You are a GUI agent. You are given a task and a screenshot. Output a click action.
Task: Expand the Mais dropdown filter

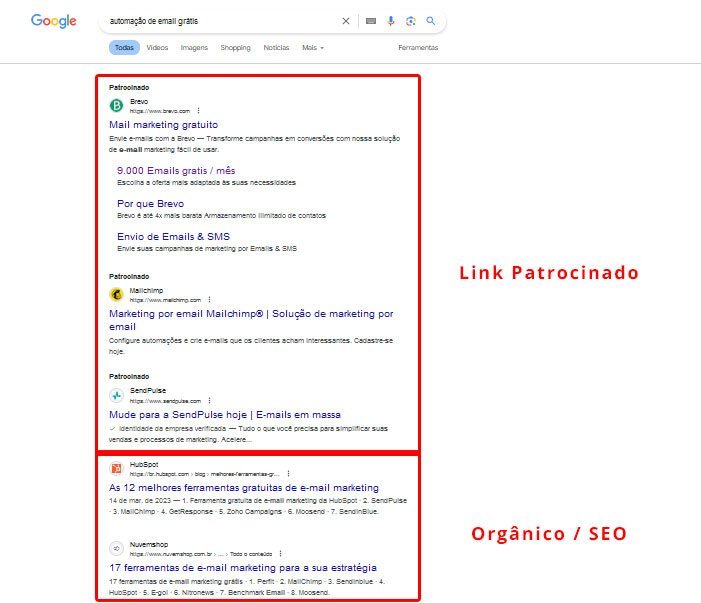point(312,47)
